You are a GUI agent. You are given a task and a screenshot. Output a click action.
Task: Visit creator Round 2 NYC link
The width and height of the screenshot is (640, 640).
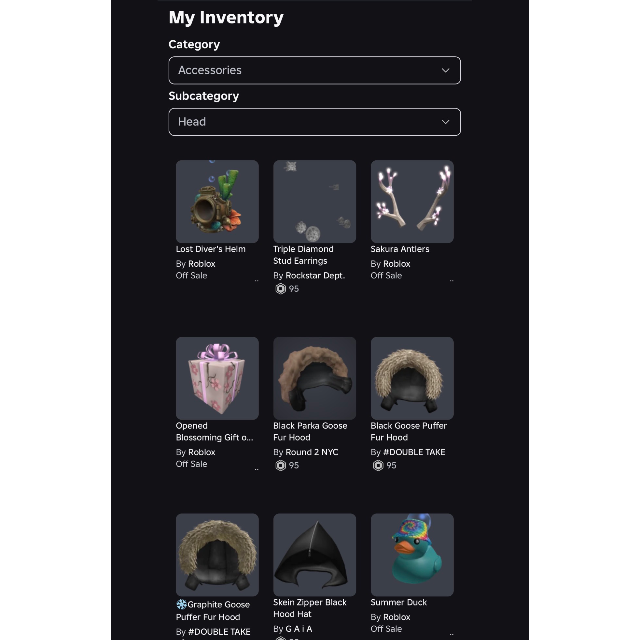tap(312, 452)
